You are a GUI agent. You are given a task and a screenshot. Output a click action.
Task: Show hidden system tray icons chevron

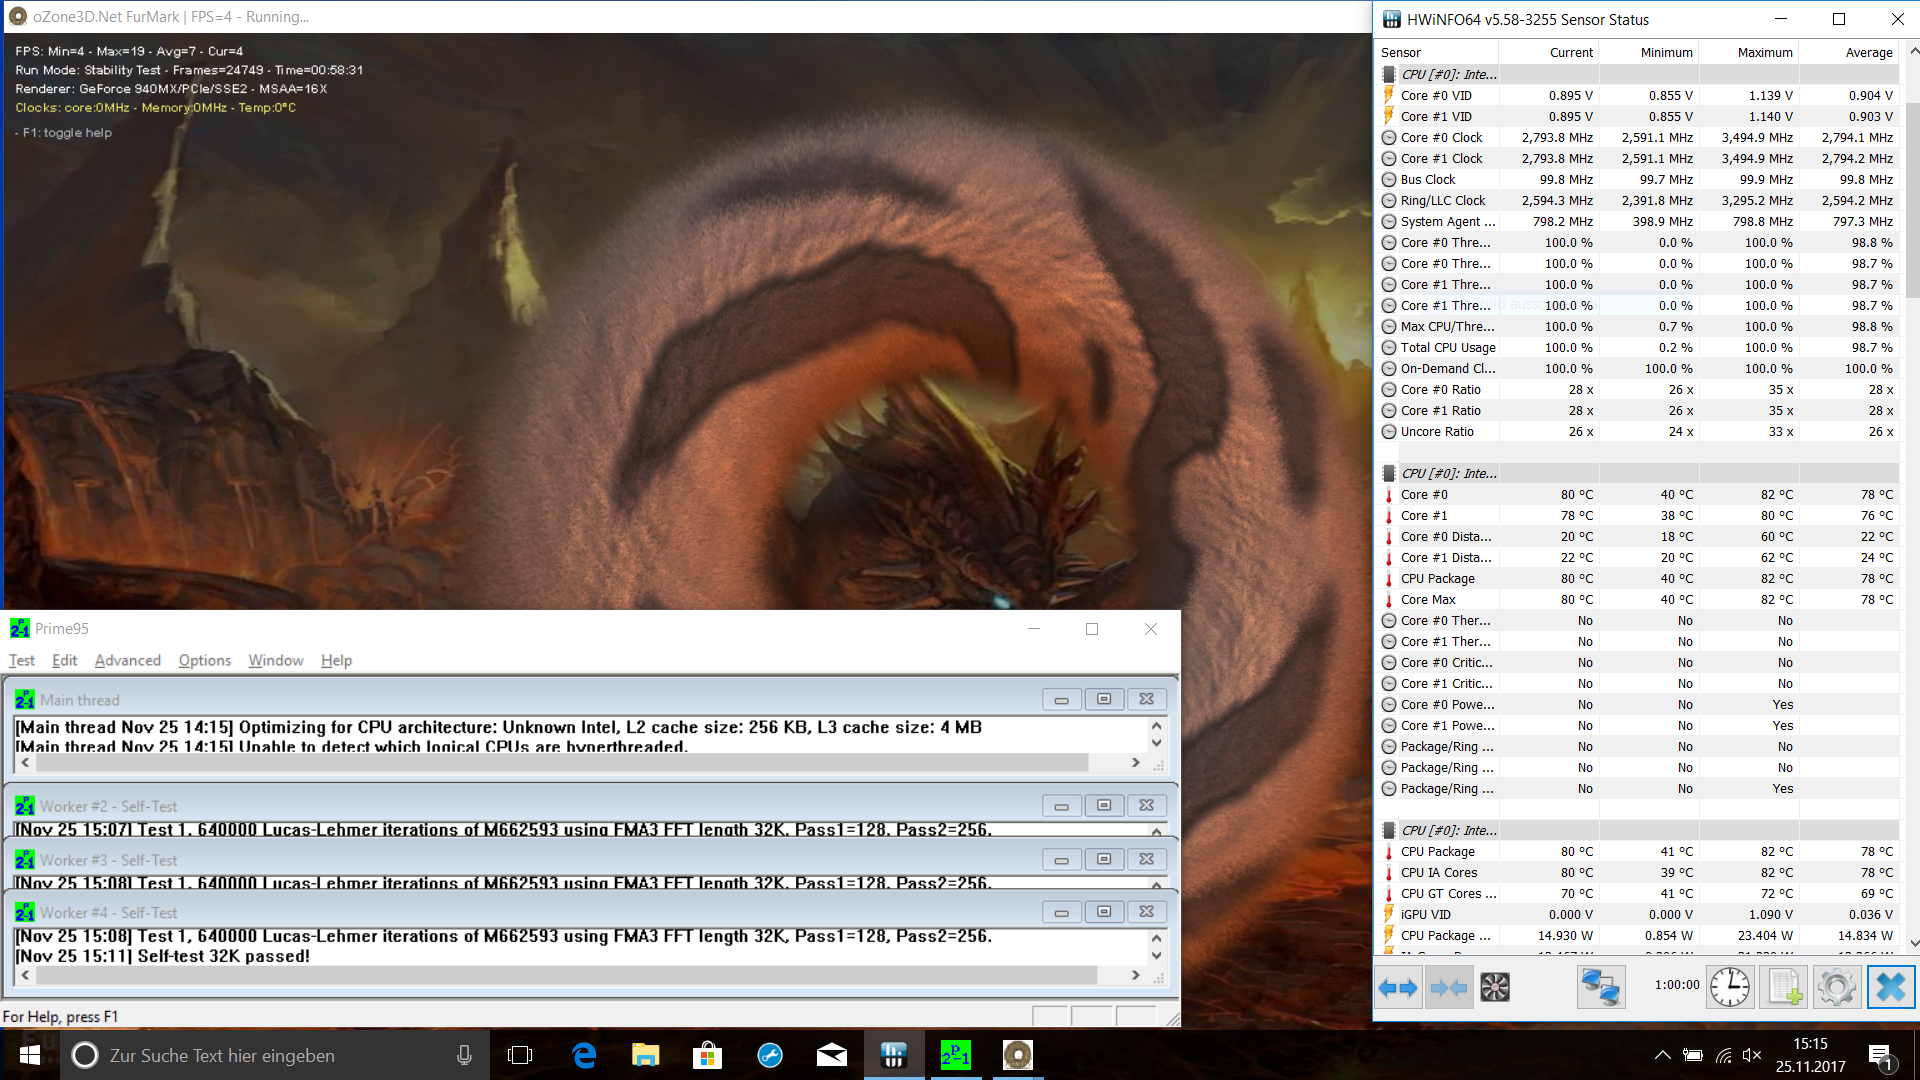[x=1662, y=1055]
